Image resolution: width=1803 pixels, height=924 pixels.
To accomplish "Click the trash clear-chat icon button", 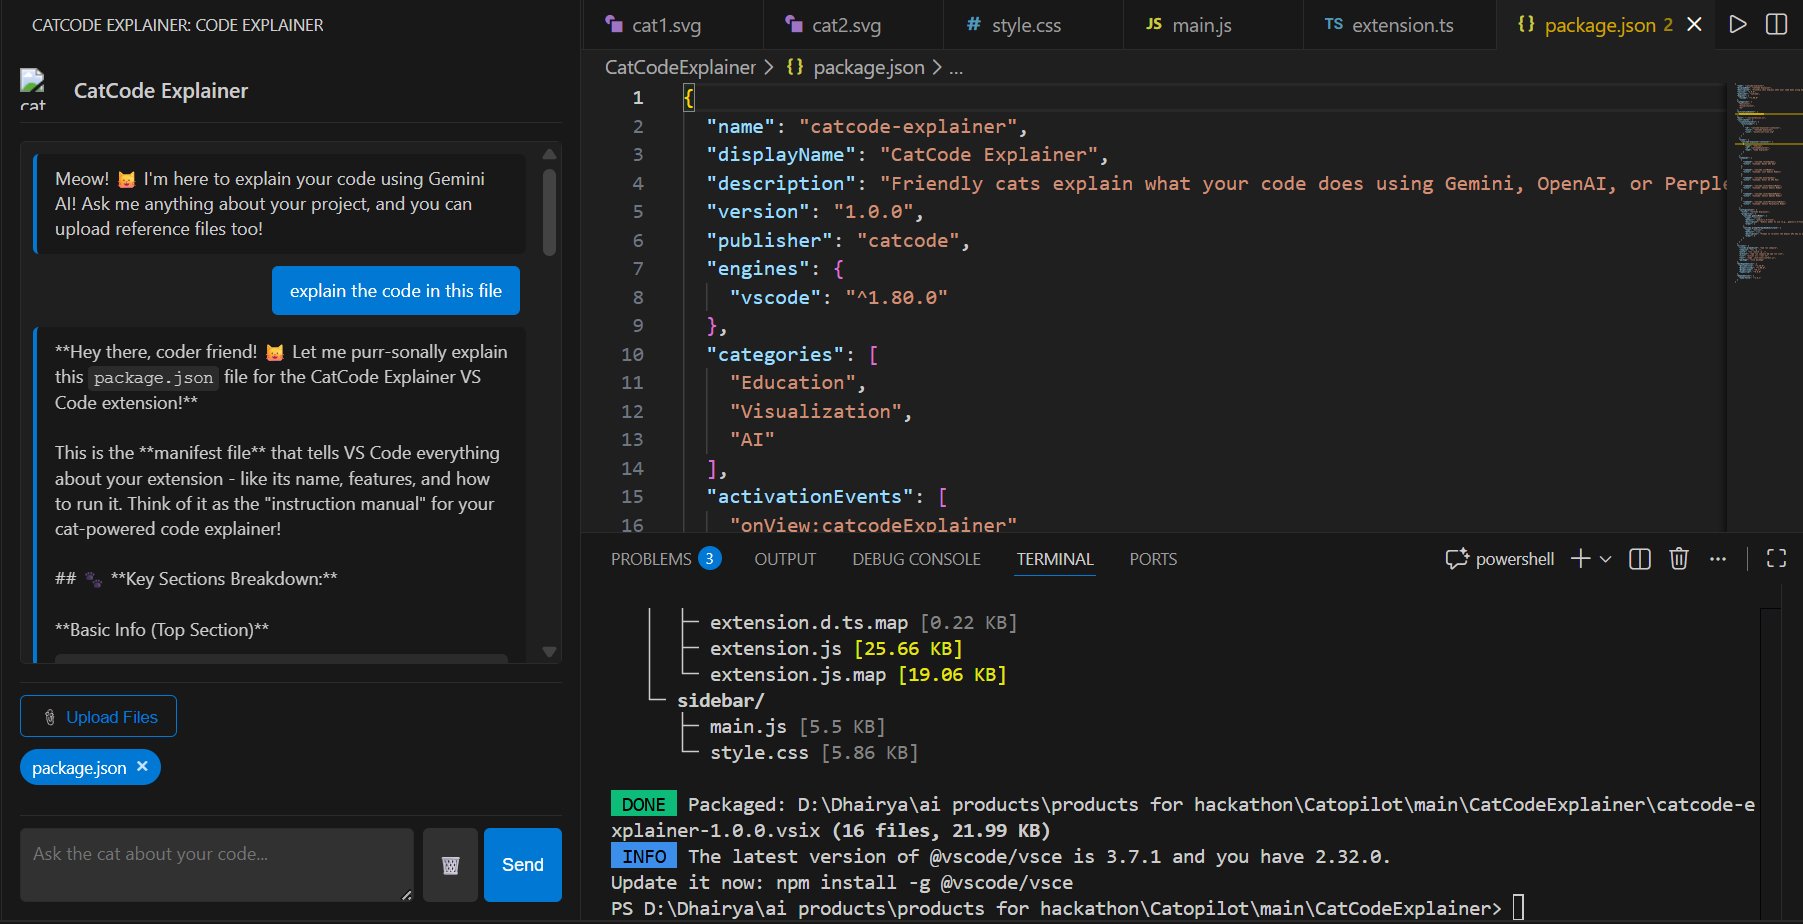I will click(450, 865).
